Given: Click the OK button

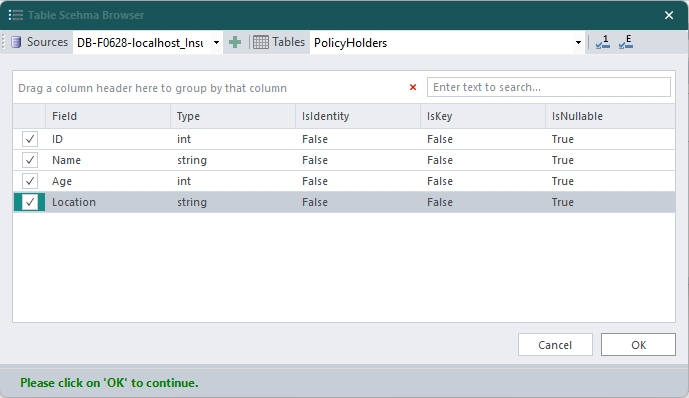Looking at the screenshot, I should click(x=638, y=345).
